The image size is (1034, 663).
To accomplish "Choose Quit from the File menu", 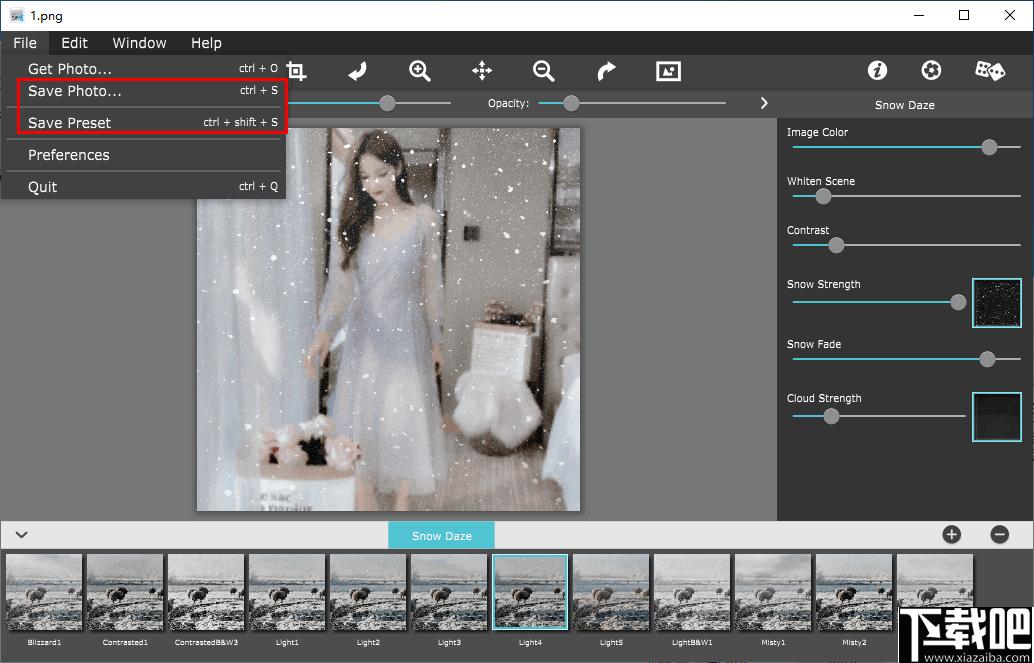I will pyautogui.click(x=144, y=187).
